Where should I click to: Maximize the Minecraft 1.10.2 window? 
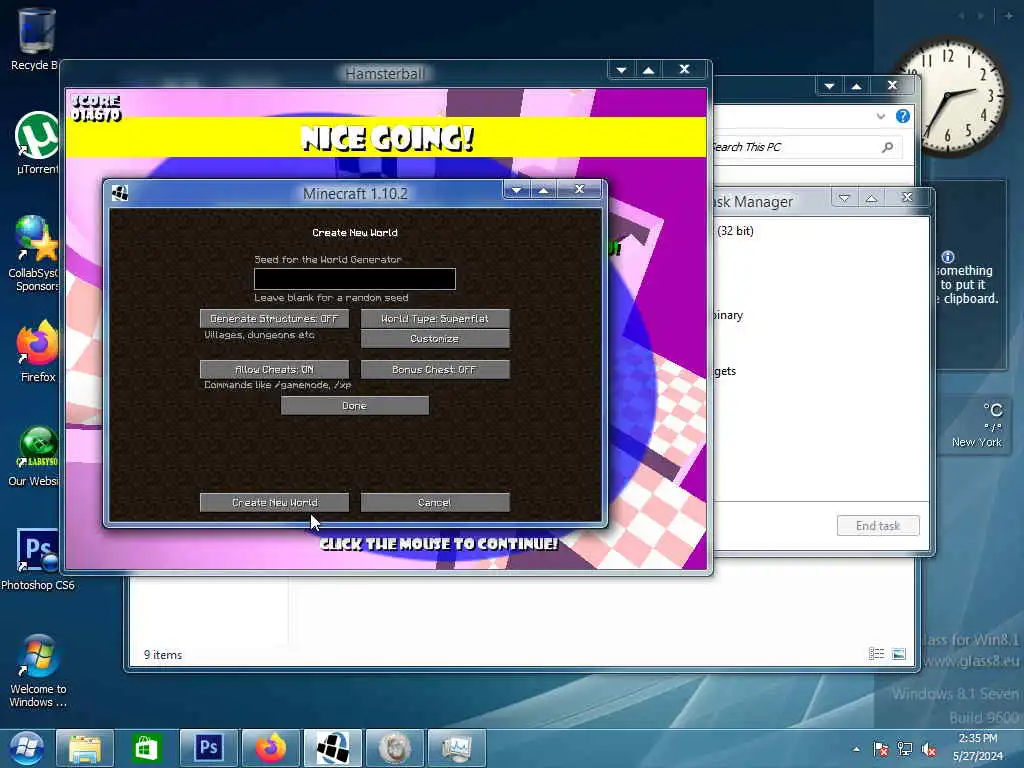(x=543, y=189)
